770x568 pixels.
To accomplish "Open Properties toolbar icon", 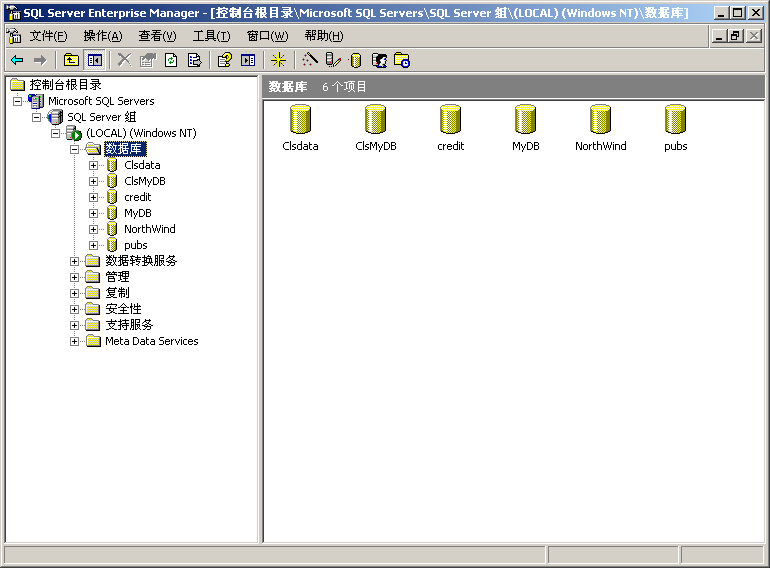I will [148, 60].
